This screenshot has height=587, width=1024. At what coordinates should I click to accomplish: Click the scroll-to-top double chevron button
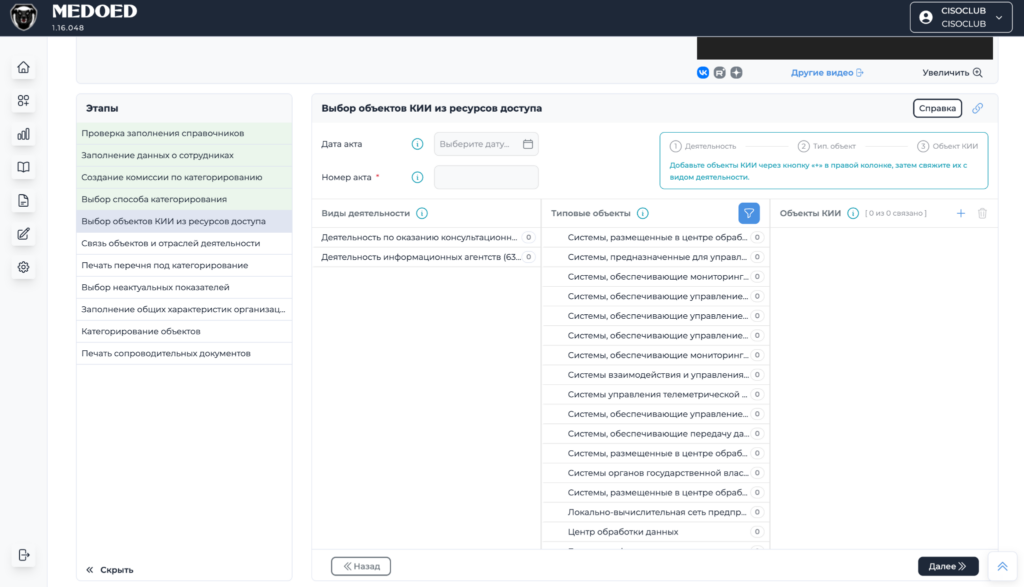point(1002,566)
